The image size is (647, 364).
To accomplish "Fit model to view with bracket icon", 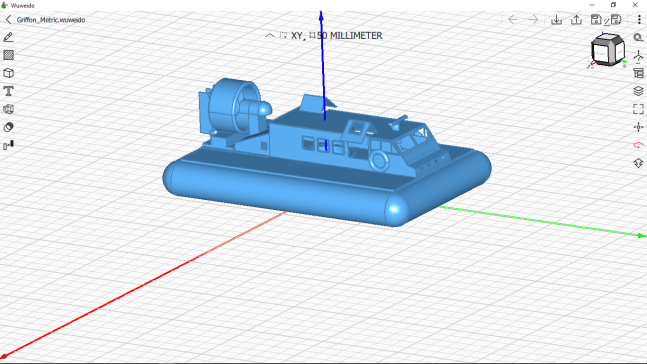I will click(x=638, y=109).
